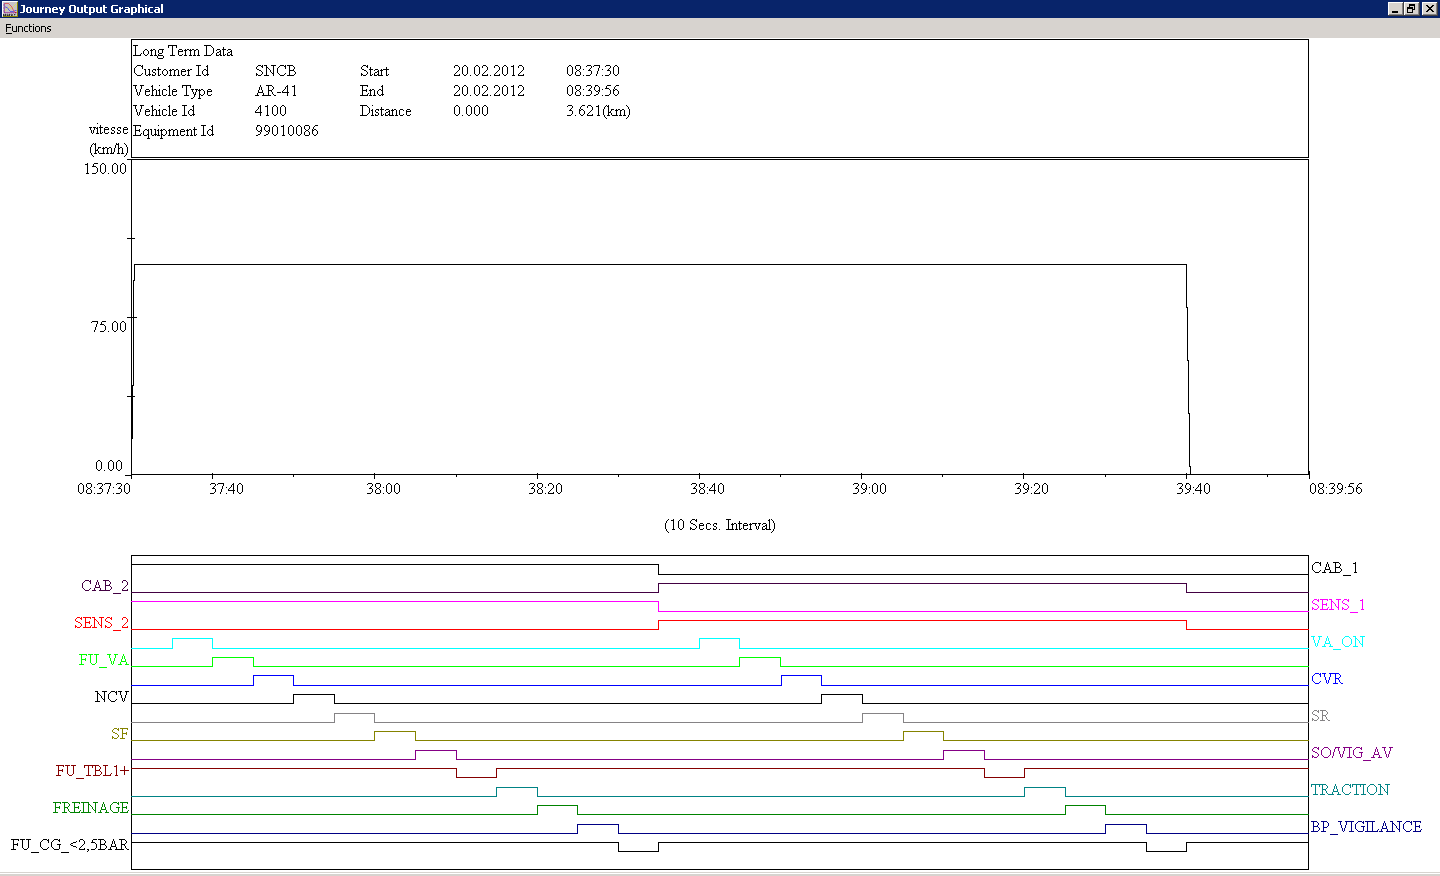Click the Journey Output Graphical title bar icon

point(9,9)
